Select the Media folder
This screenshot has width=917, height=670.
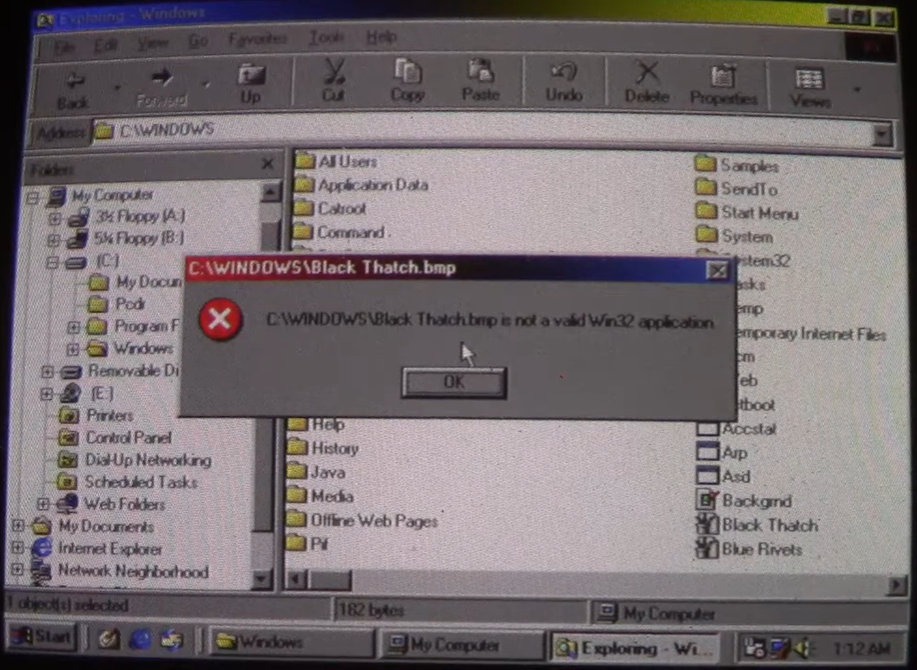point(332,496)
